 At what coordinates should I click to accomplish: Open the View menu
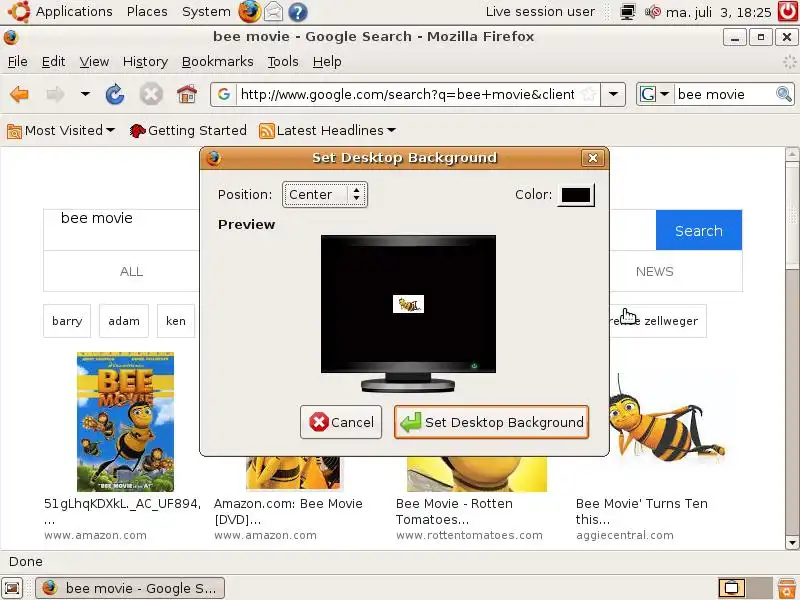pos(94,62)
